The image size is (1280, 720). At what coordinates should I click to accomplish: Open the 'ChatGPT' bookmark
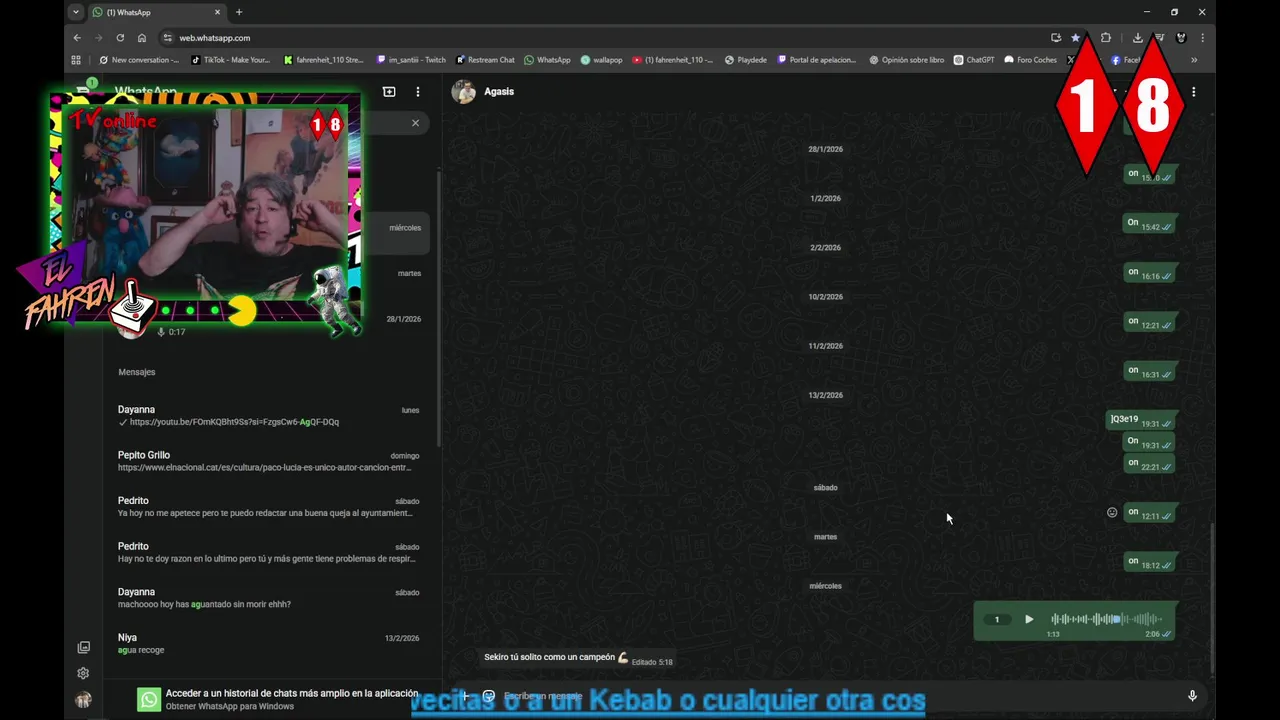pos(974,60)
